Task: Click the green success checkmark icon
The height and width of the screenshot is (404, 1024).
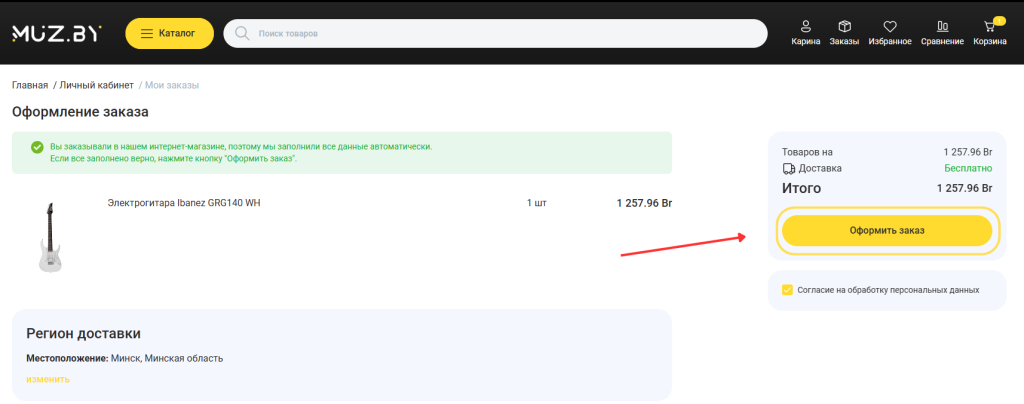Action: pyautogui.click(x=37, y=148)
